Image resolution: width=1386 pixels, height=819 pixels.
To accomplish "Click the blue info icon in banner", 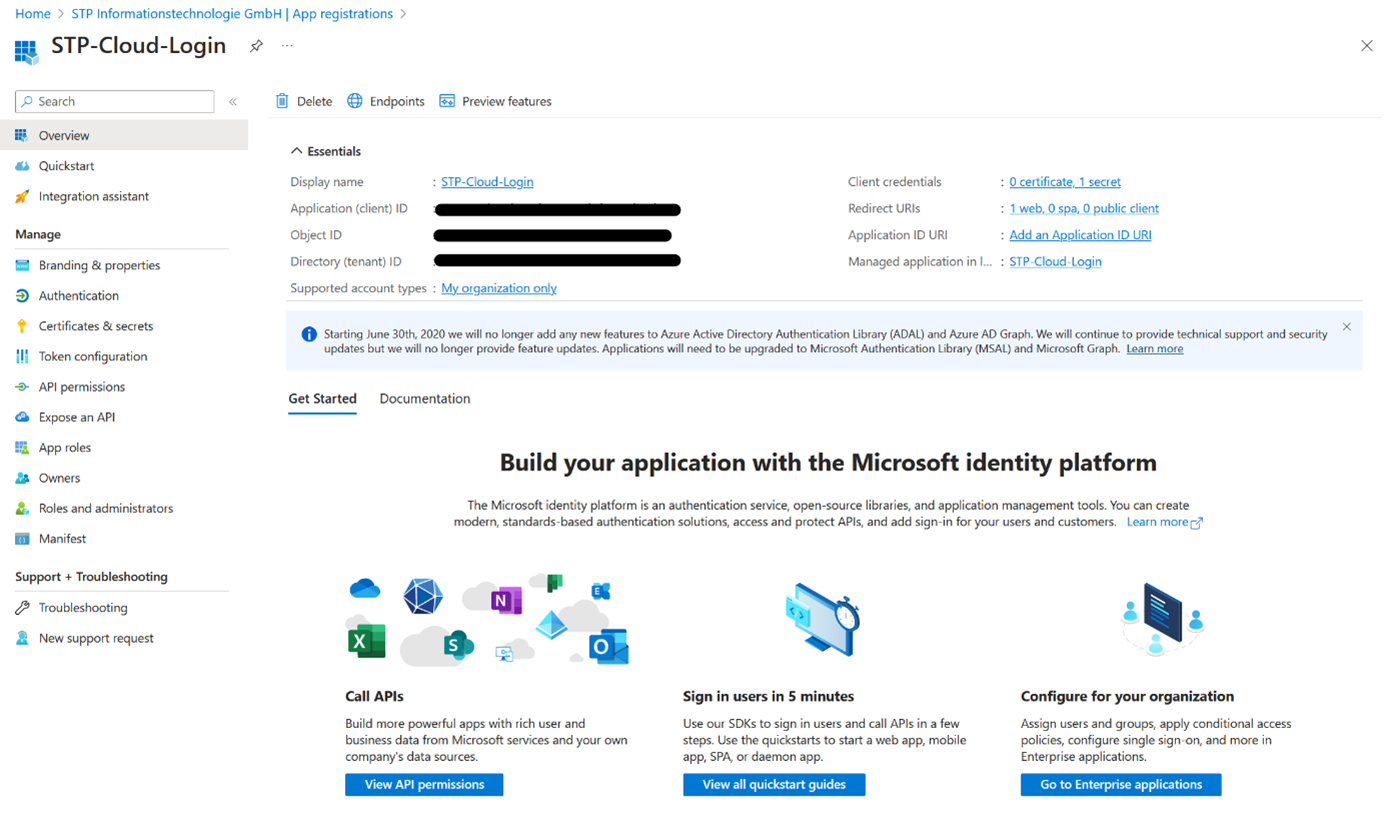I will [309, 334].
